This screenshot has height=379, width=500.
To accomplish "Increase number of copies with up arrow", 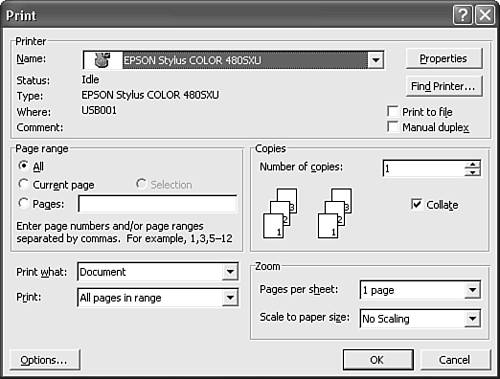I will (x=473, y=164).
